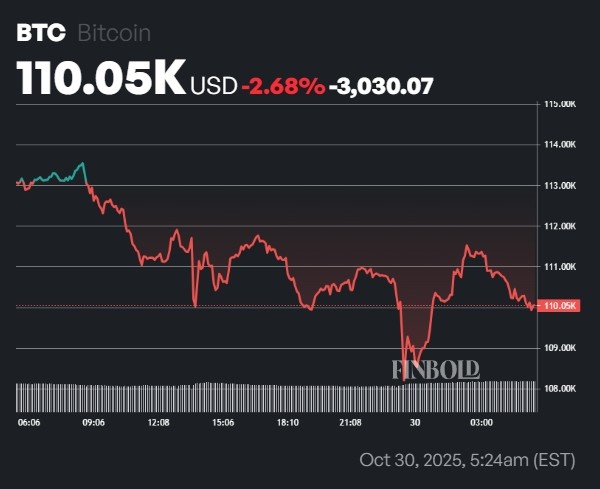600x489 pixels.
Task: Click the 112.00K price axis label
Action: pyautogui.click(x=560, y=226)
